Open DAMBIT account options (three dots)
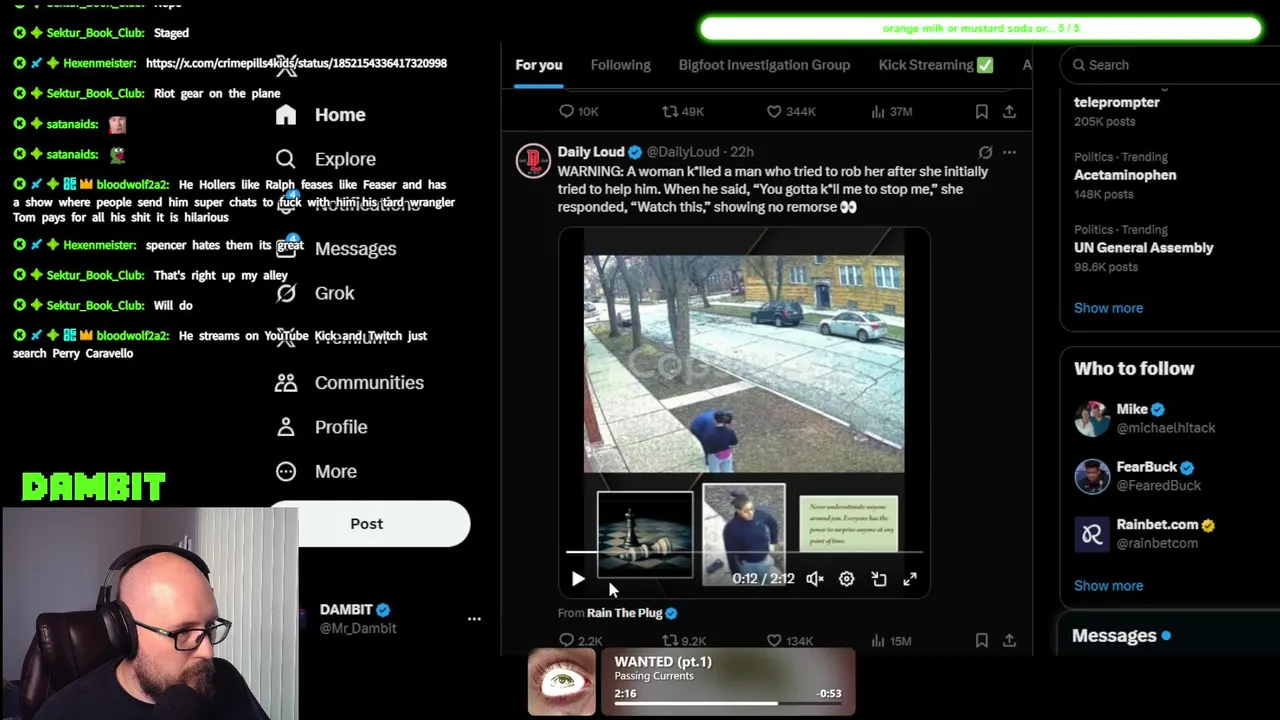The width and height of the screenshot is (1280, 720). click(474, 619)
